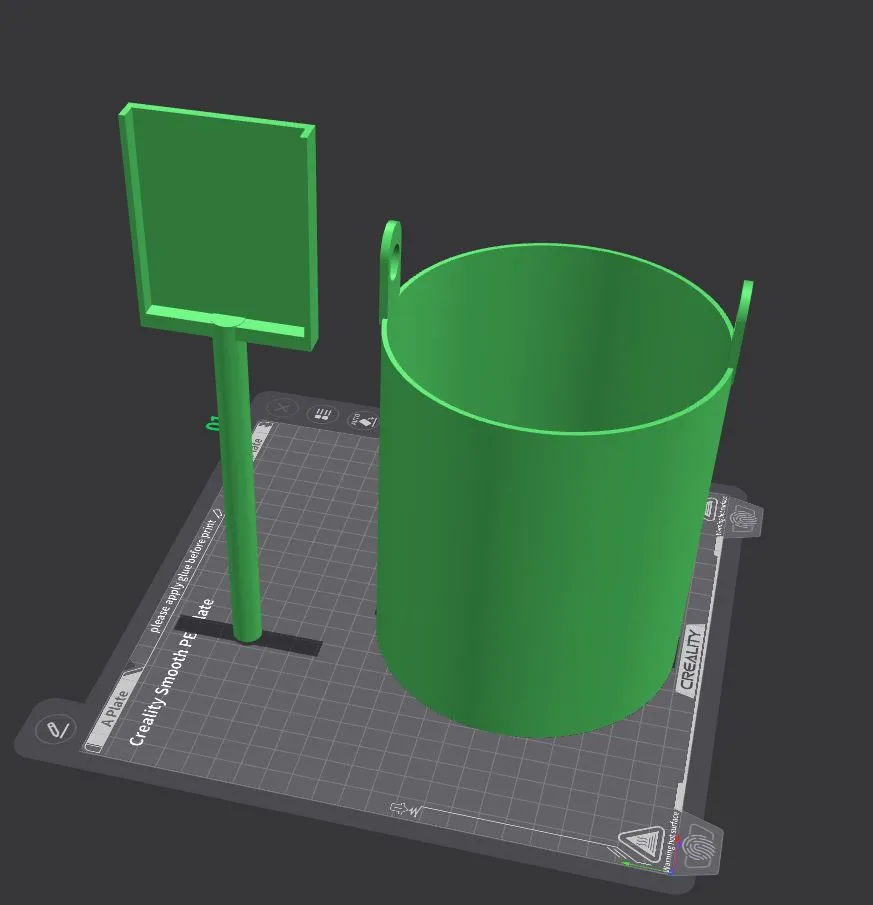Run auto-arrange via the AUTO plate icon
The width and height of the screenshot is (873, 905).
(x=364, y=419)
